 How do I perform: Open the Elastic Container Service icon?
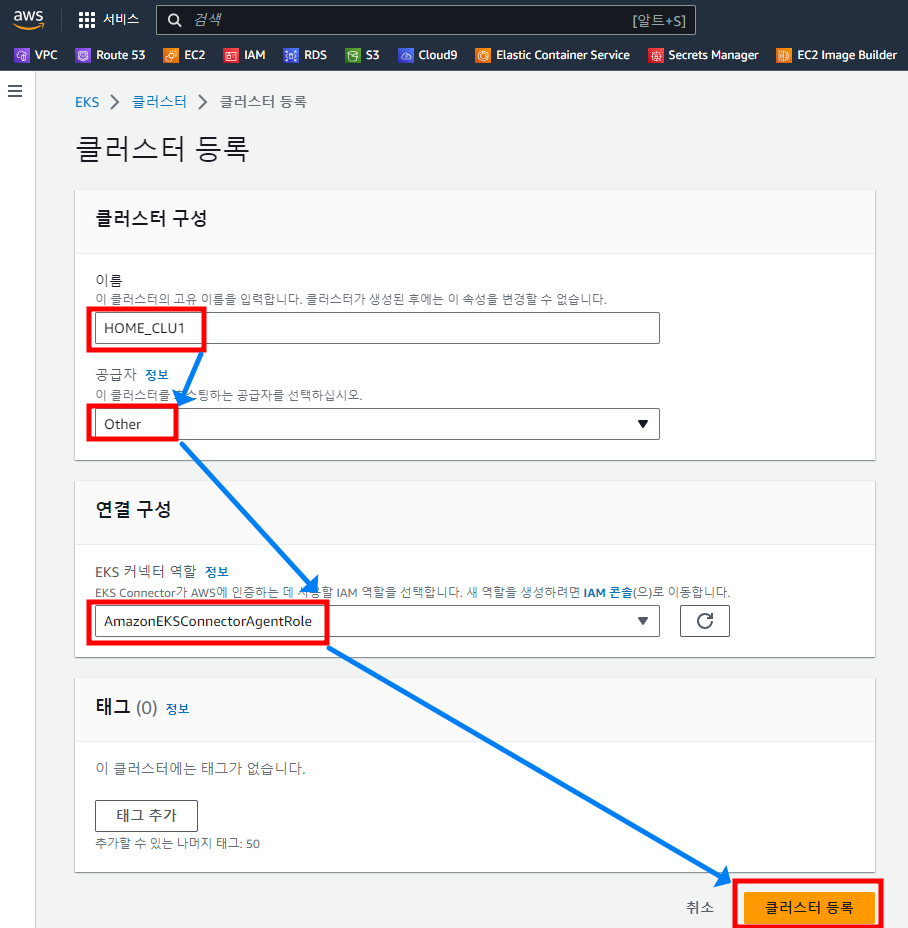[483, 56]
